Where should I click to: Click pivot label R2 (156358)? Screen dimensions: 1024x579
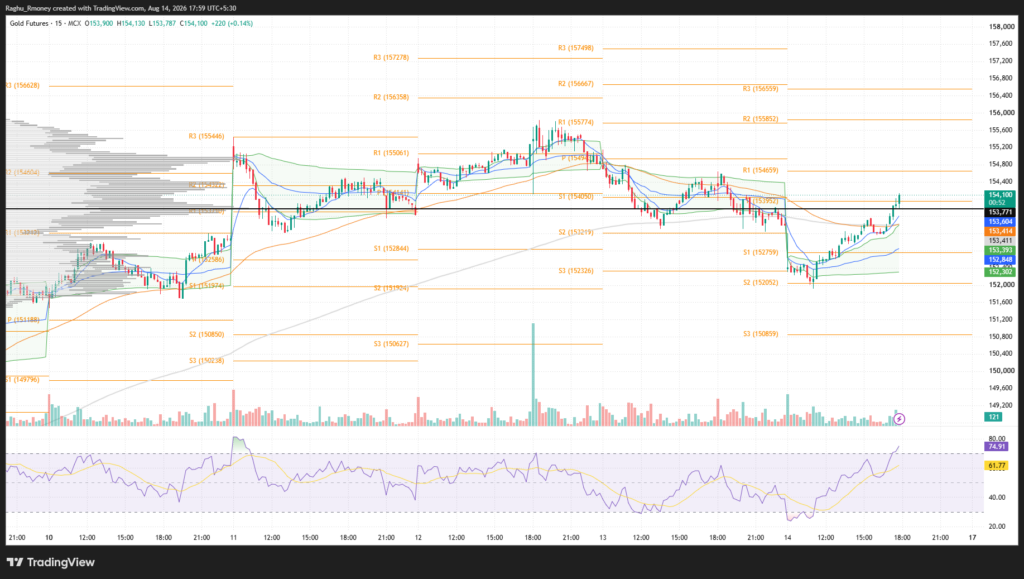pos(391,97)
